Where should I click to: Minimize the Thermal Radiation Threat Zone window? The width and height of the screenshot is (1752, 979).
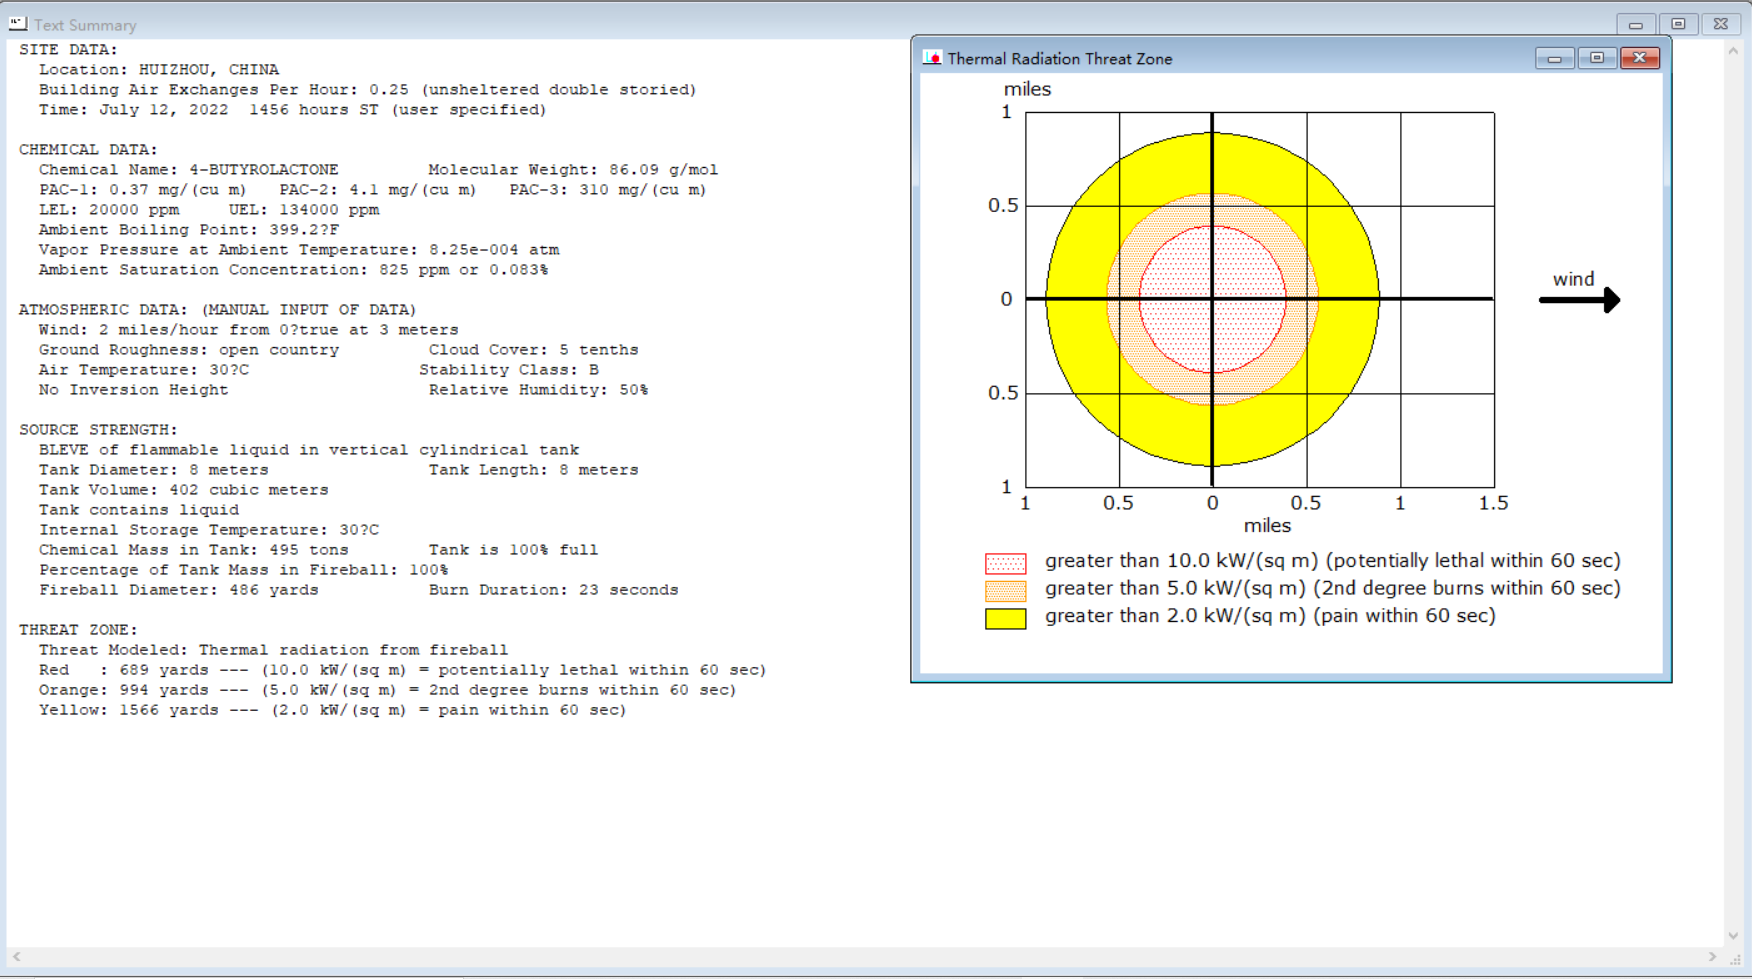(1554, 58)
